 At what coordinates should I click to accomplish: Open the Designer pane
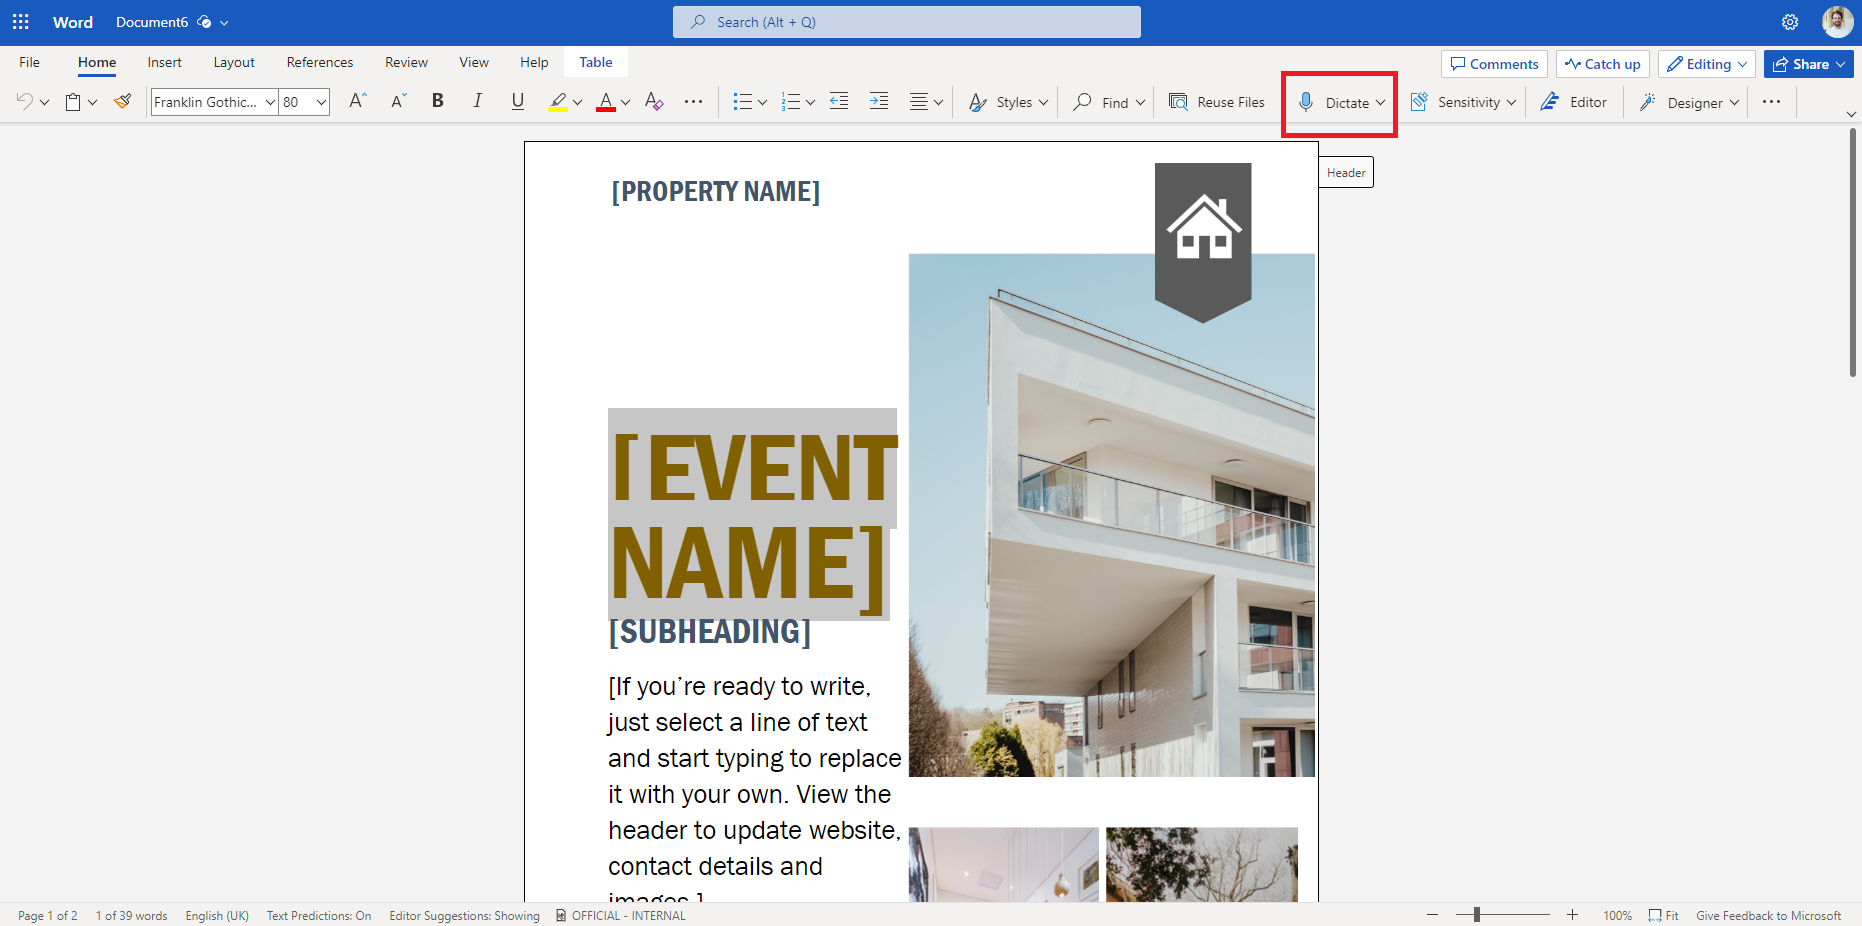point(1687,101)
